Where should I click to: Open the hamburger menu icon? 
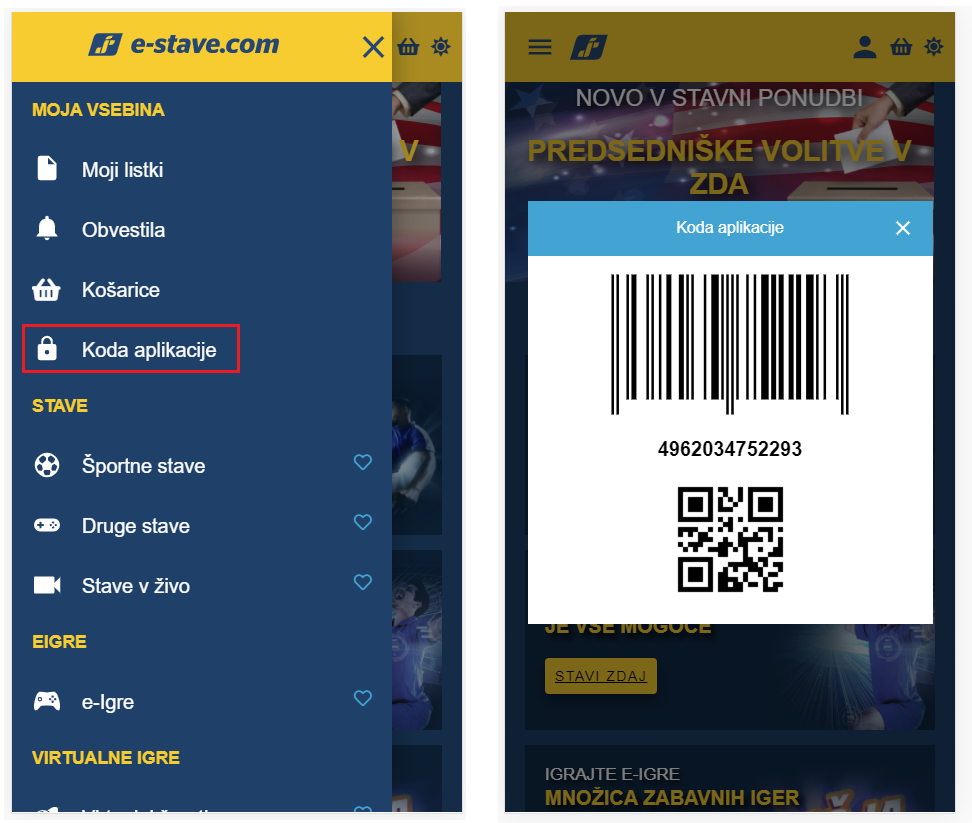click(539, 47)
